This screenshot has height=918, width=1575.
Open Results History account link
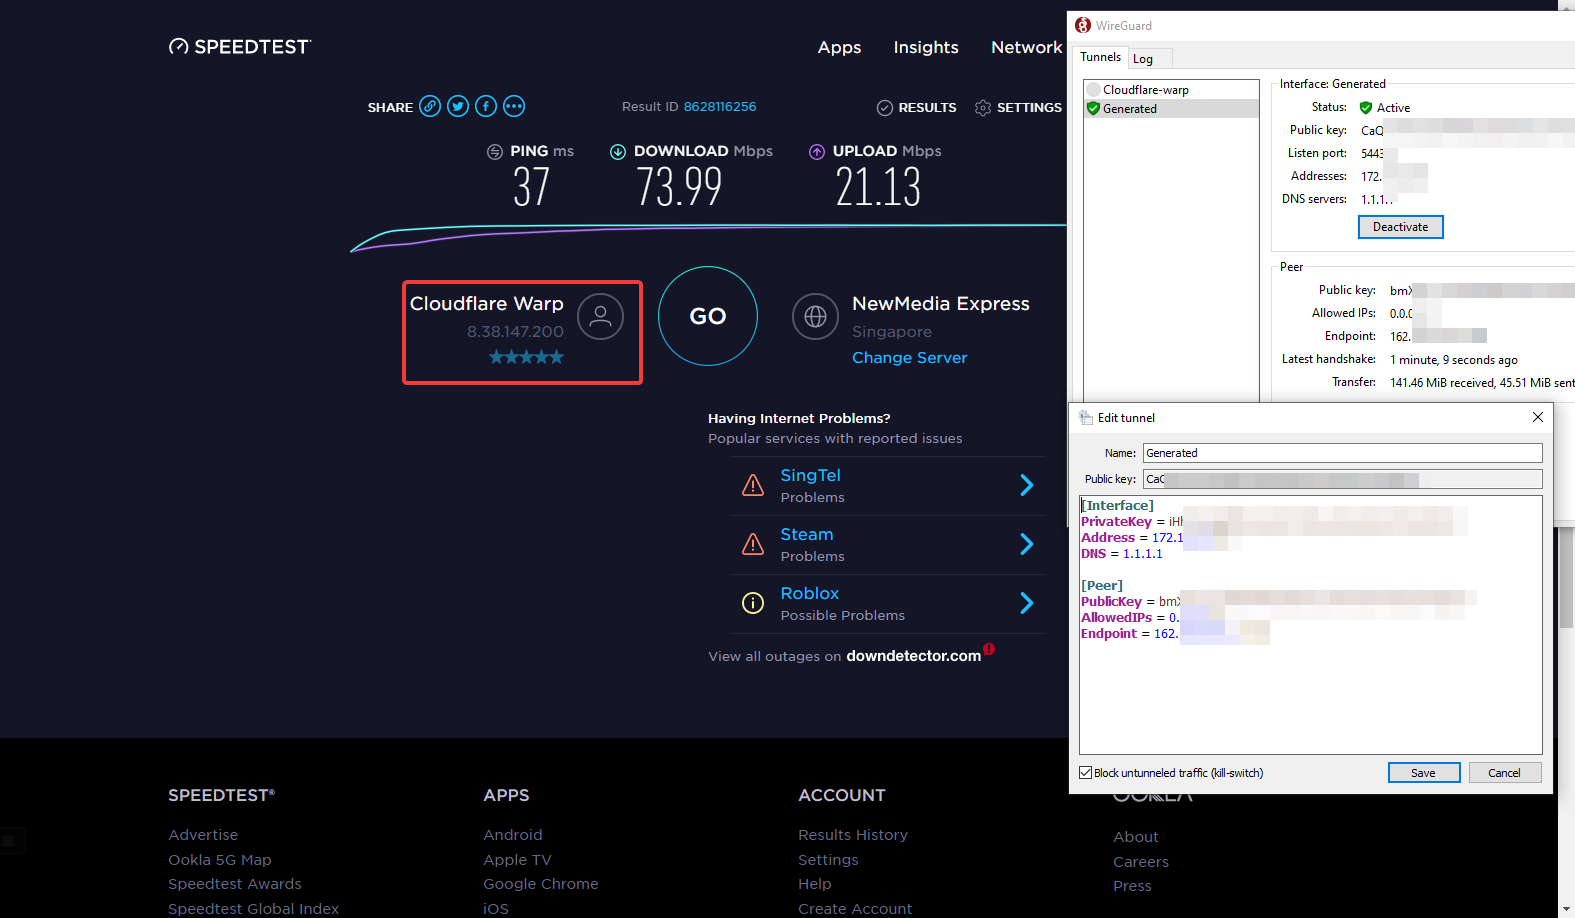coord(853,835)
